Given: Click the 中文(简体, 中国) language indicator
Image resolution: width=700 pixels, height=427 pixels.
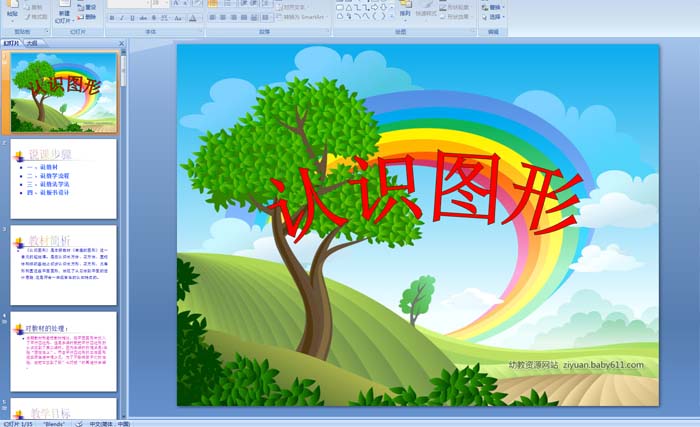Looking at the screenshot, I should pos(110,423).
